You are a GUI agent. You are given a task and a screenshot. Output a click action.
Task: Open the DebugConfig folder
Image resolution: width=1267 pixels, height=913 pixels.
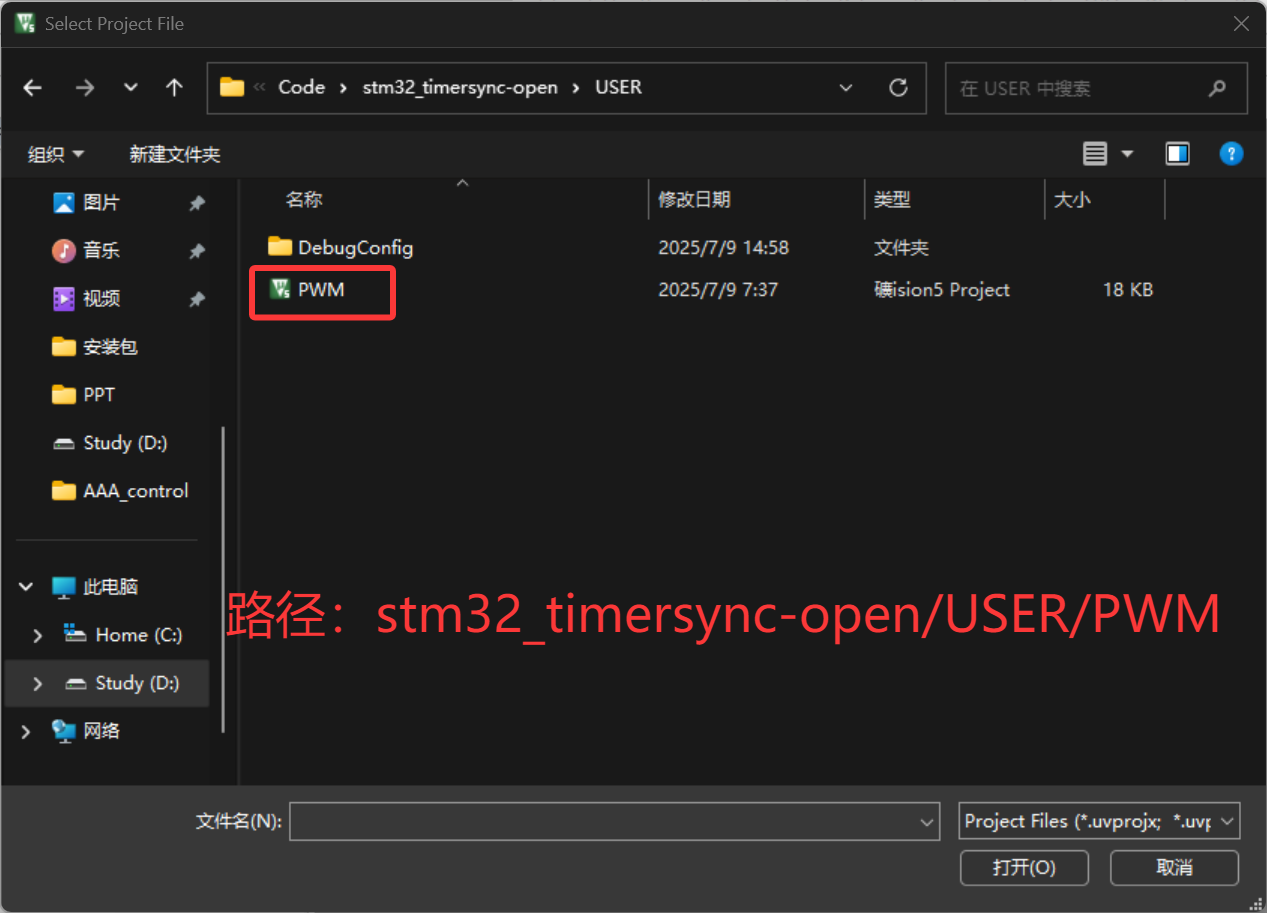[355, 247]
